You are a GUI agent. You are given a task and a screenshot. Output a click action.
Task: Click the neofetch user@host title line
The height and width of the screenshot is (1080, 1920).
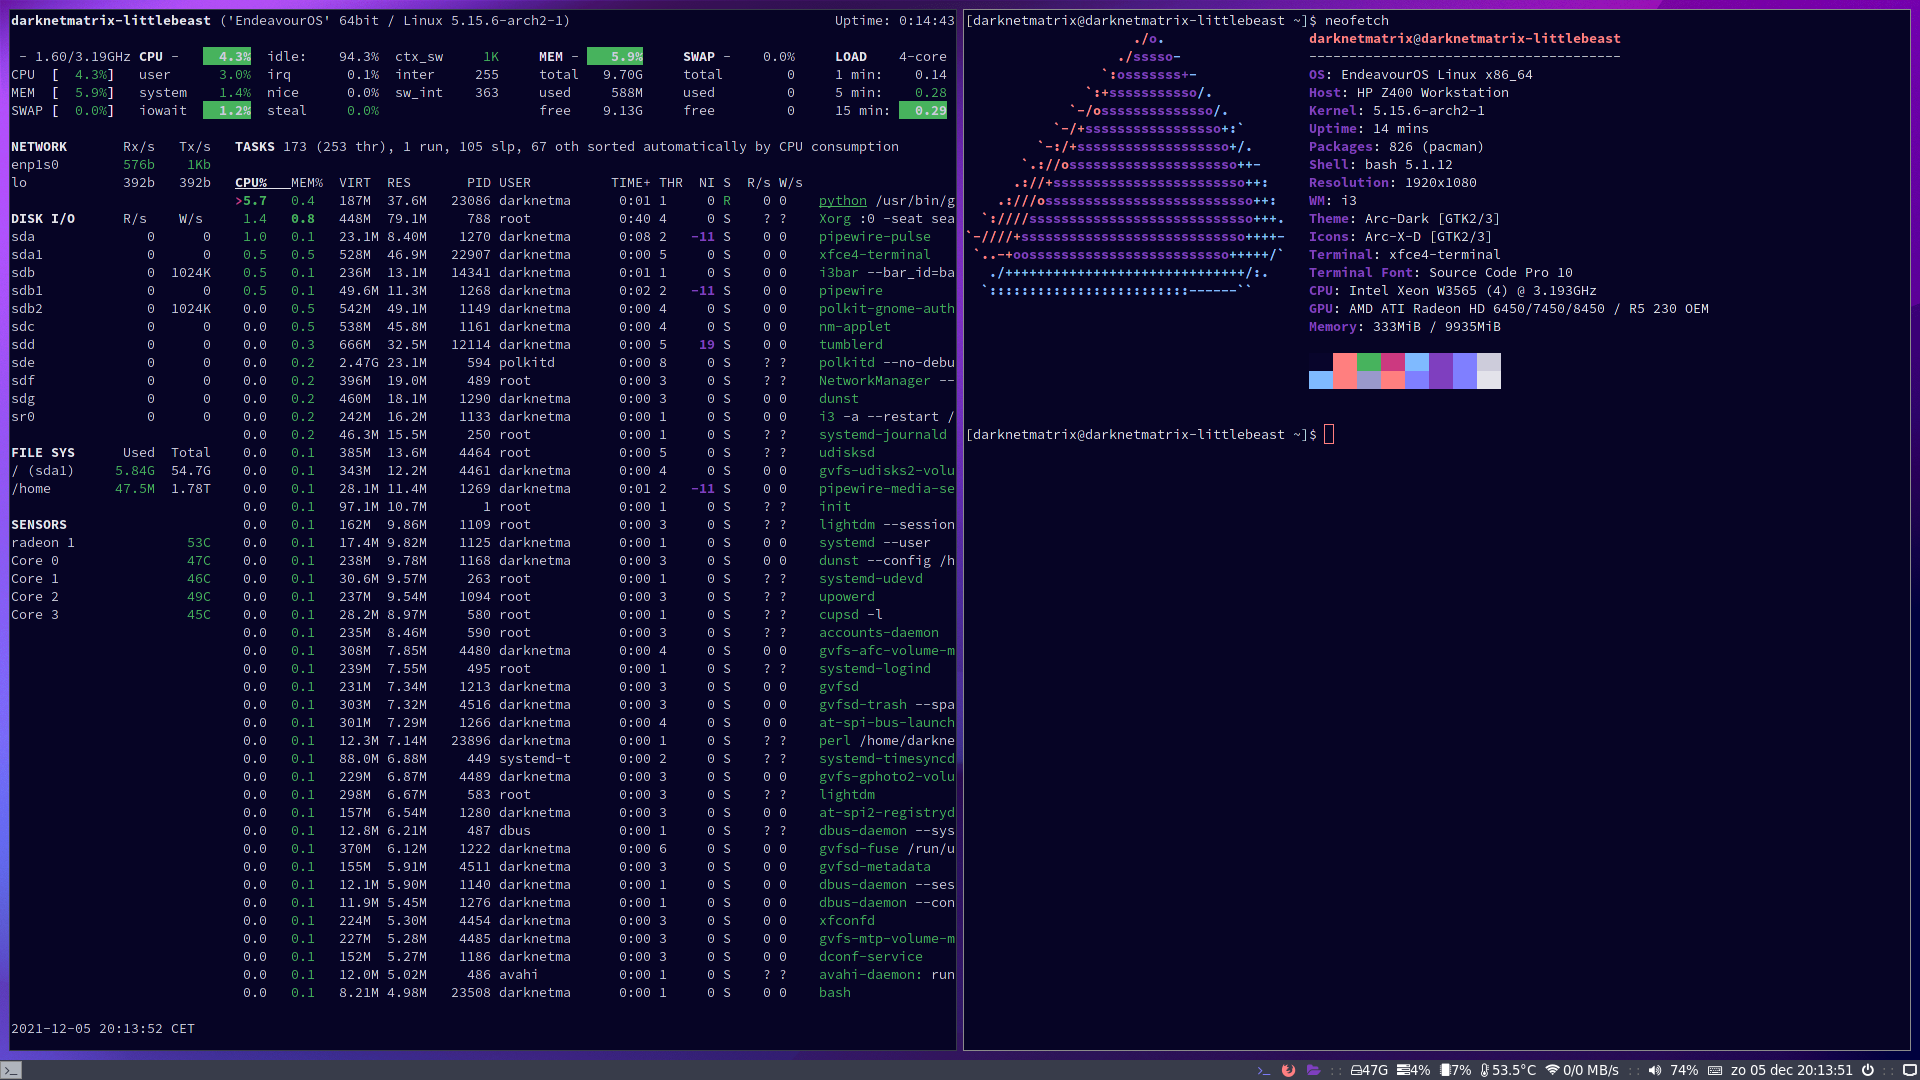point(1465,39)
